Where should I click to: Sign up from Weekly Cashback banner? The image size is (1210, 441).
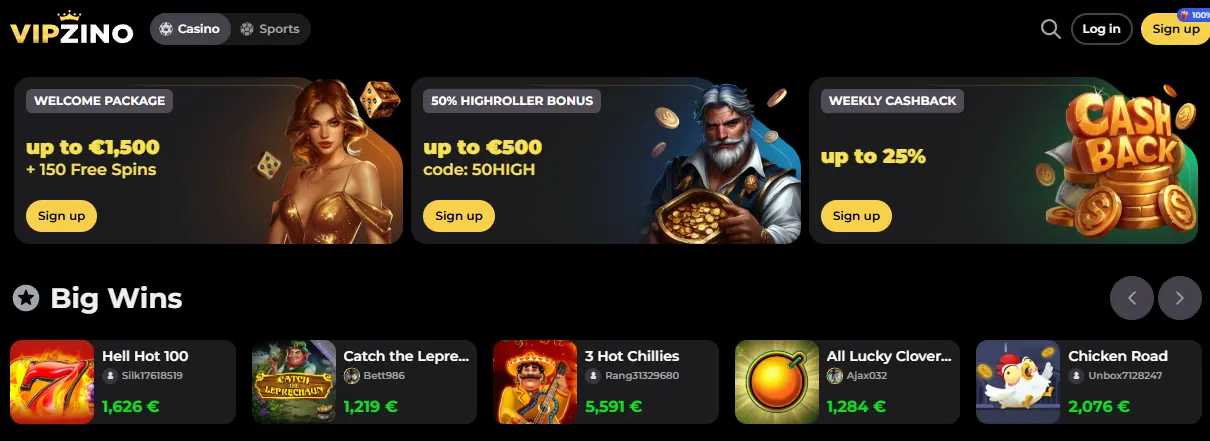point(856,215)
